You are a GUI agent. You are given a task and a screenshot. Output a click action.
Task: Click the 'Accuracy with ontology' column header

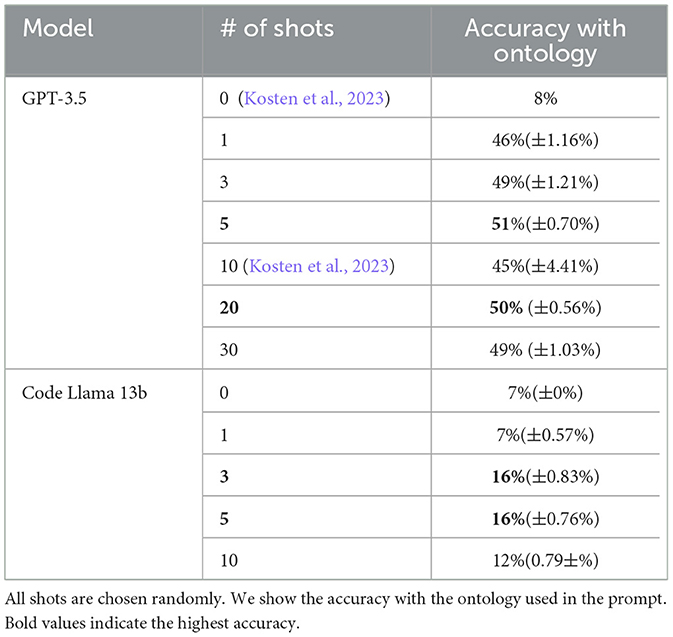545,40
